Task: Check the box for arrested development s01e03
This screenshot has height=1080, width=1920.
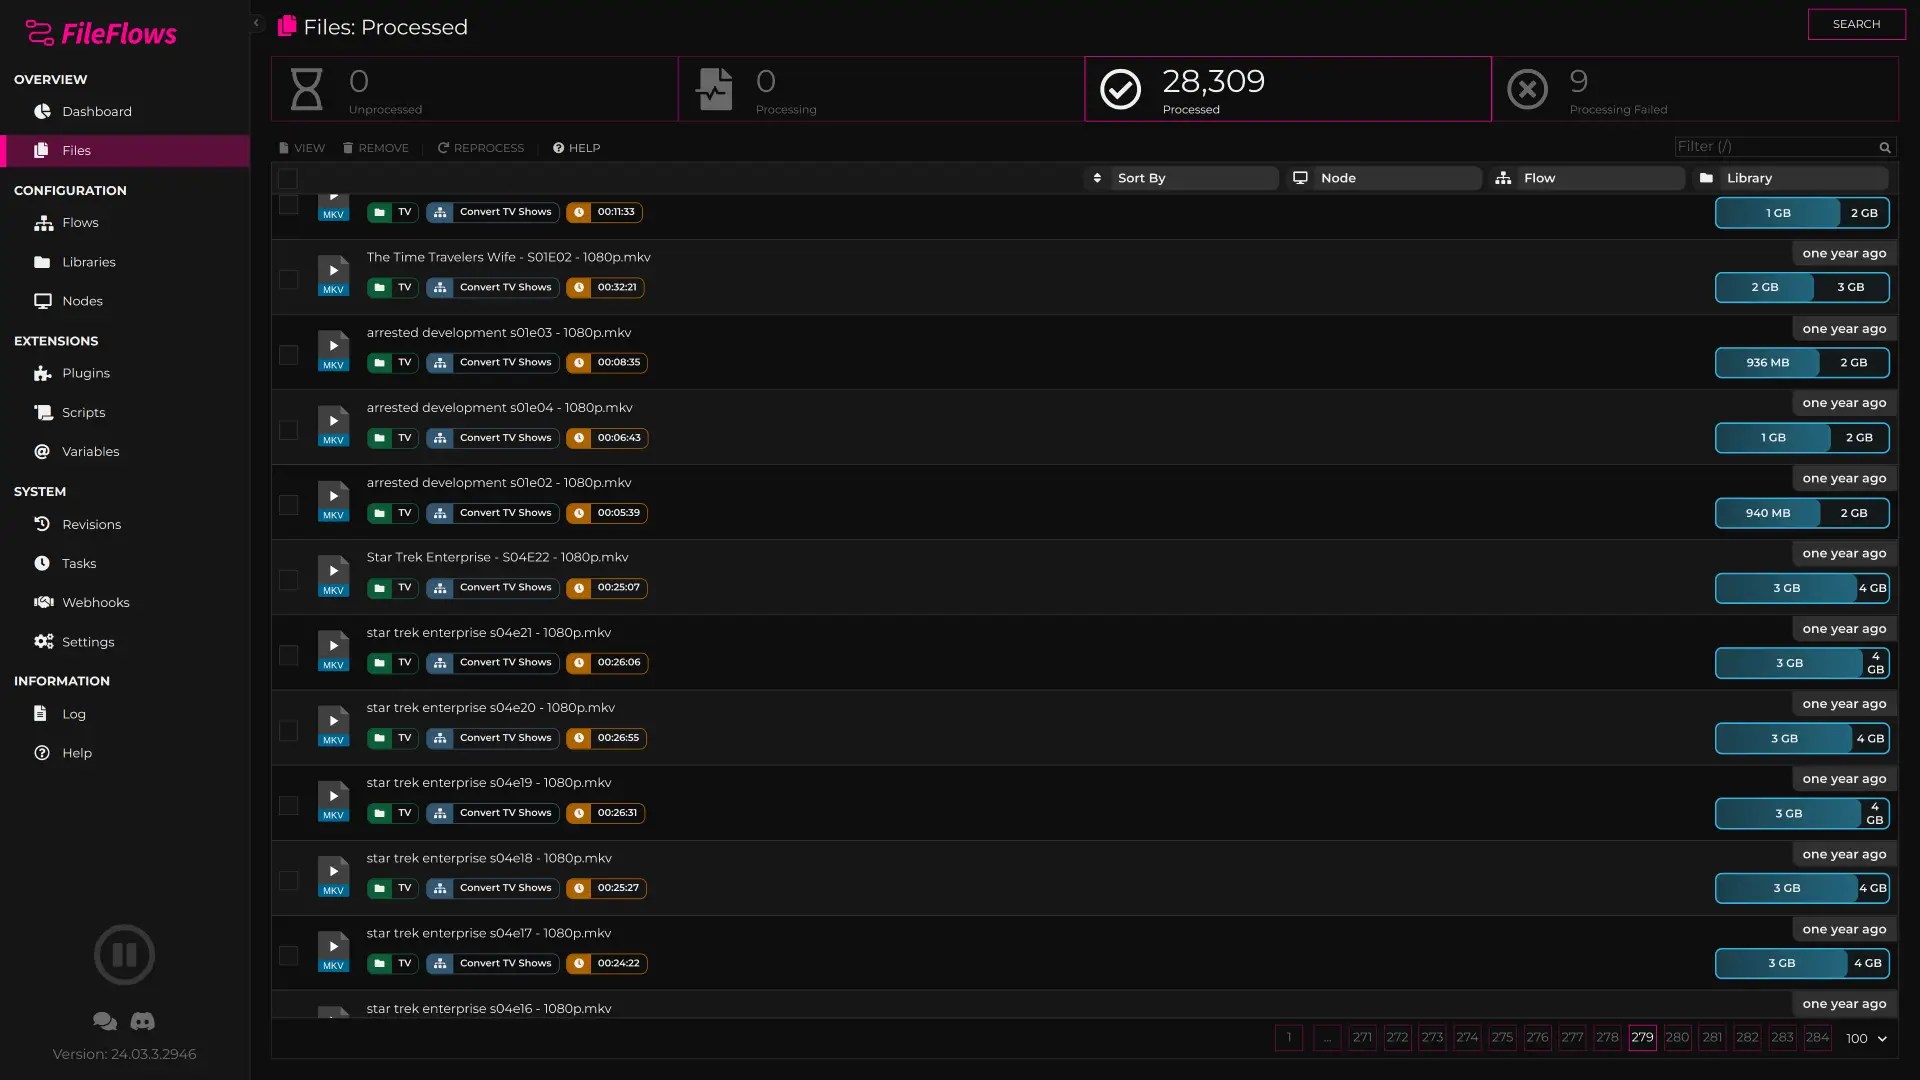Action: point(288,355)
